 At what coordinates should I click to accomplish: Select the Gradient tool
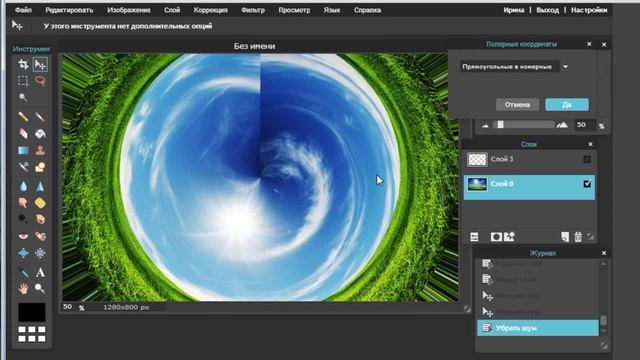click(23, 150)
